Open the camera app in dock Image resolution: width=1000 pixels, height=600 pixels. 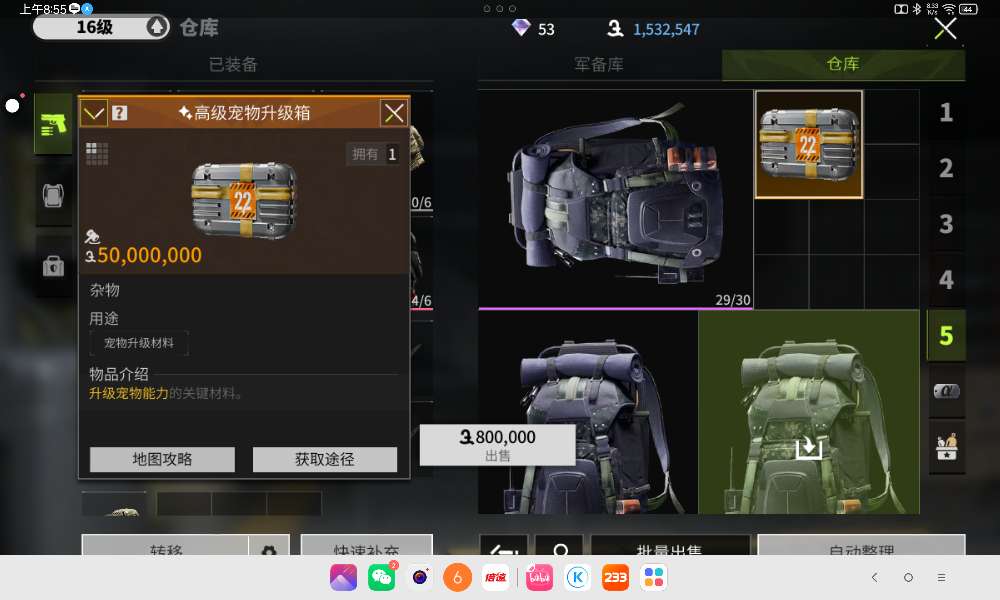click(420, 577)
